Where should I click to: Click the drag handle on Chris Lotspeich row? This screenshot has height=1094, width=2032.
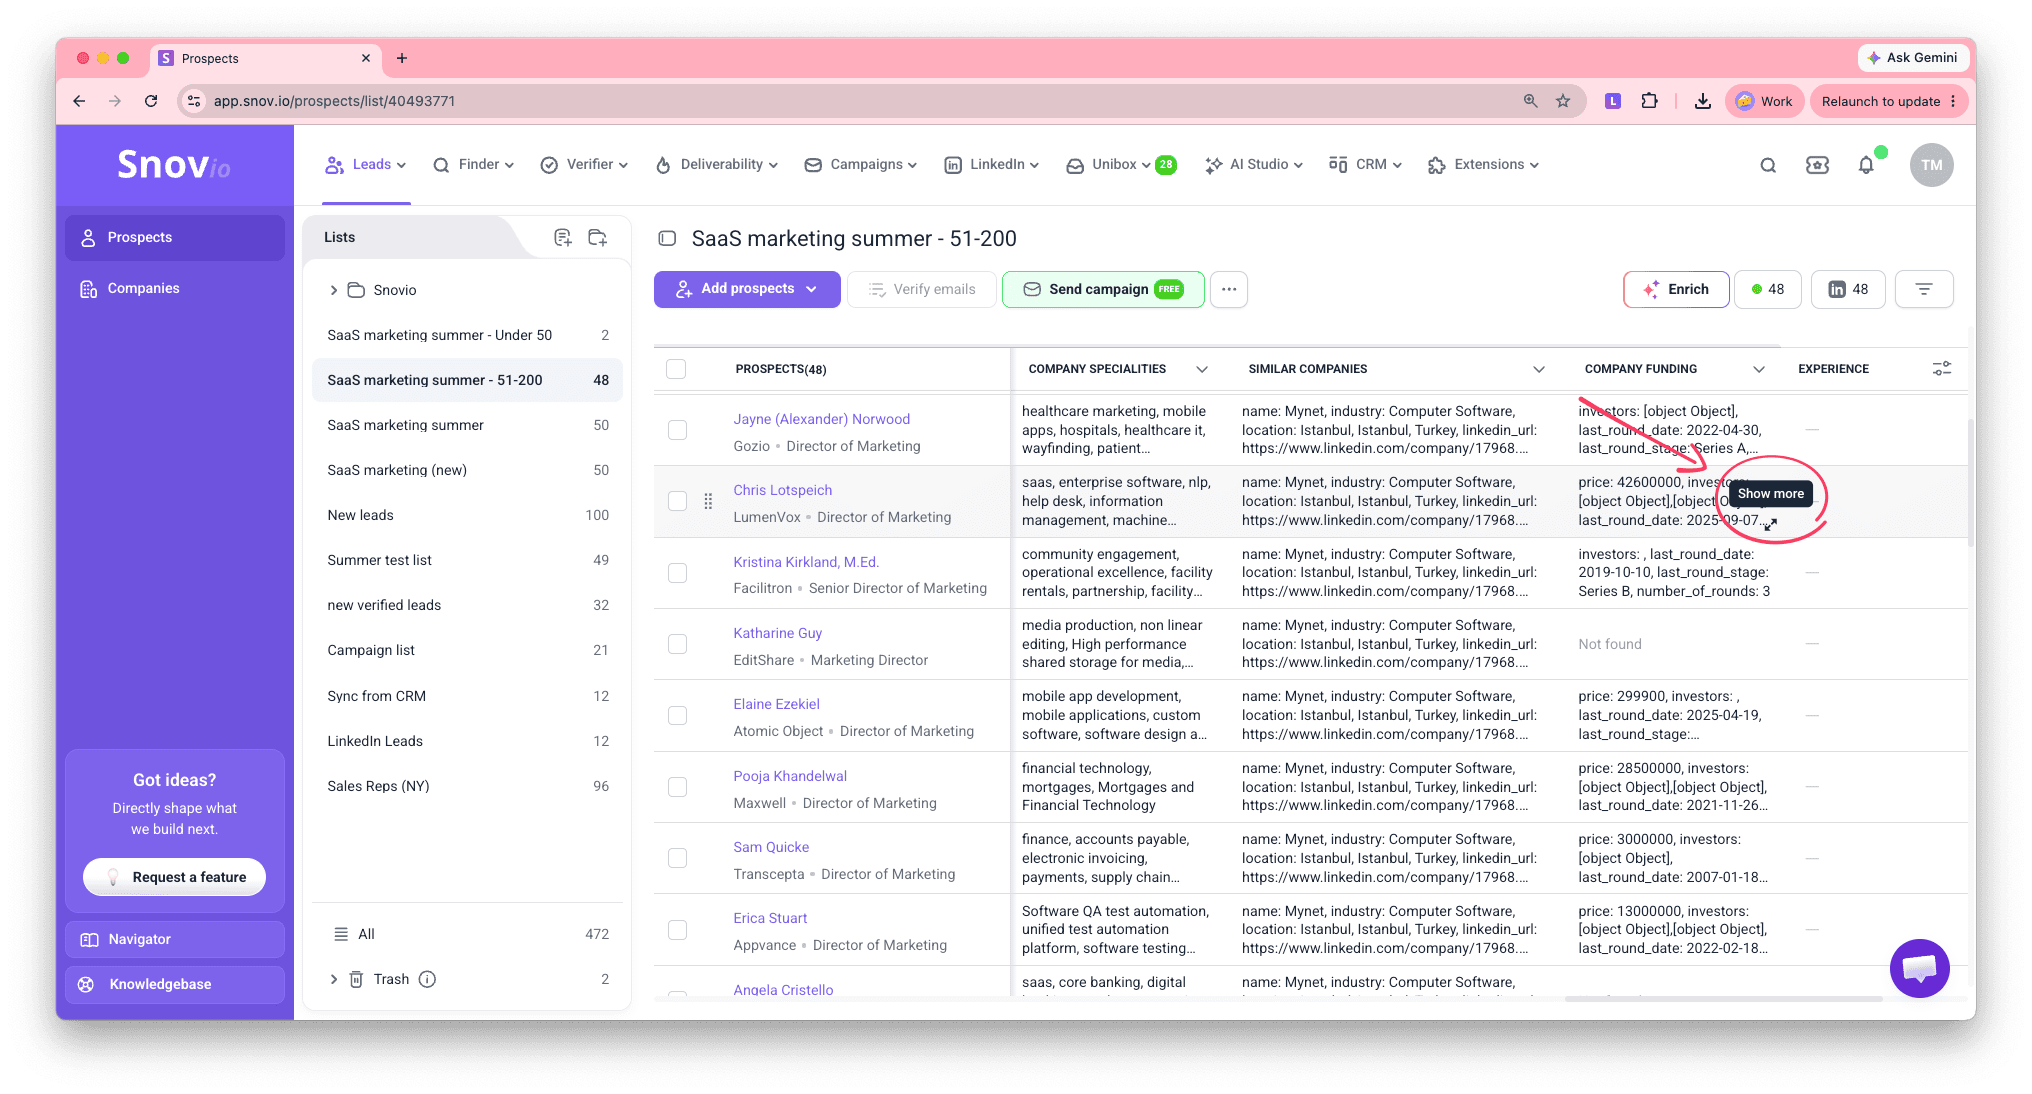708,501
